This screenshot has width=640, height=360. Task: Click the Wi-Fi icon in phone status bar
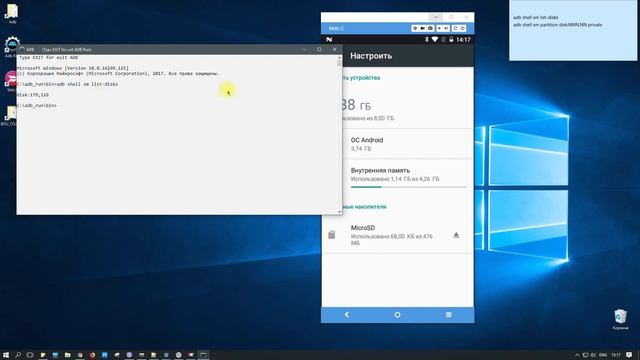(435, 40)
